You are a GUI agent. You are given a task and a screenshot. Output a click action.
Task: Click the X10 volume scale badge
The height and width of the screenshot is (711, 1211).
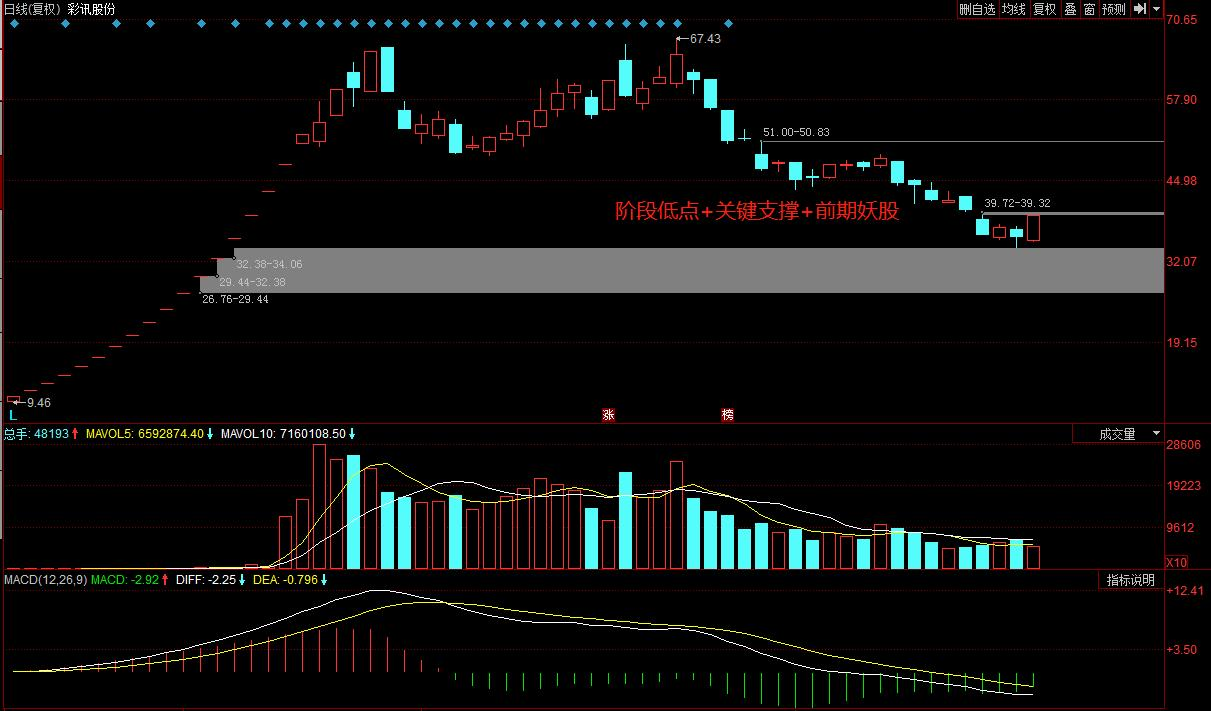[1177, 563]
